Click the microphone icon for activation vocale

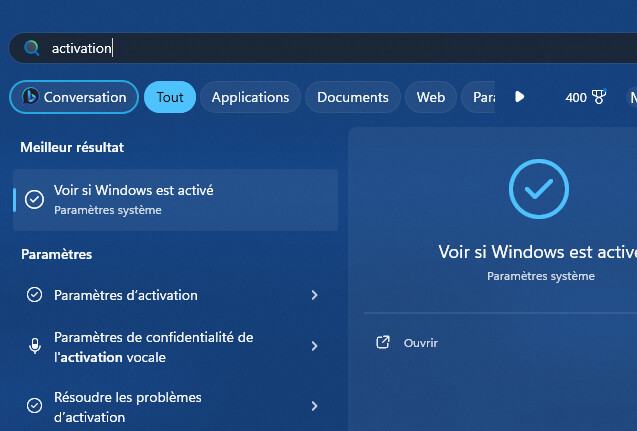pos(34,346)
